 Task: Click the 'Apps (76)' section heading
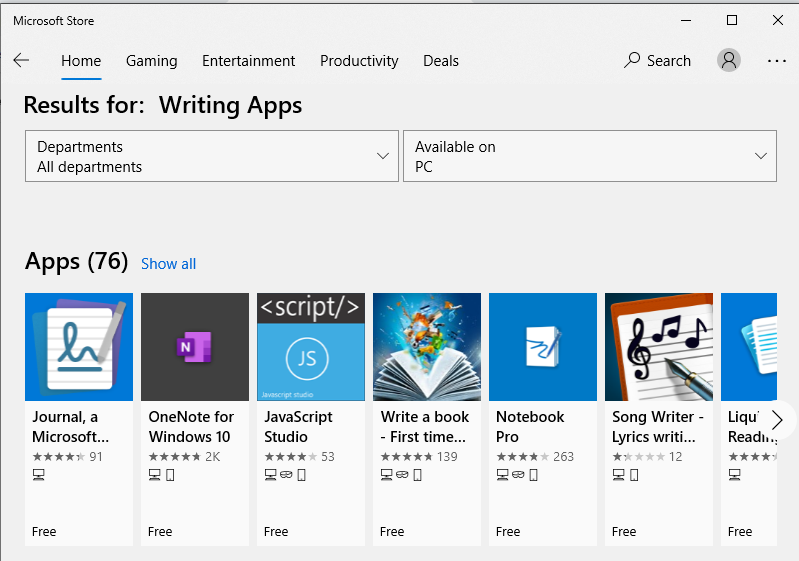76,262
